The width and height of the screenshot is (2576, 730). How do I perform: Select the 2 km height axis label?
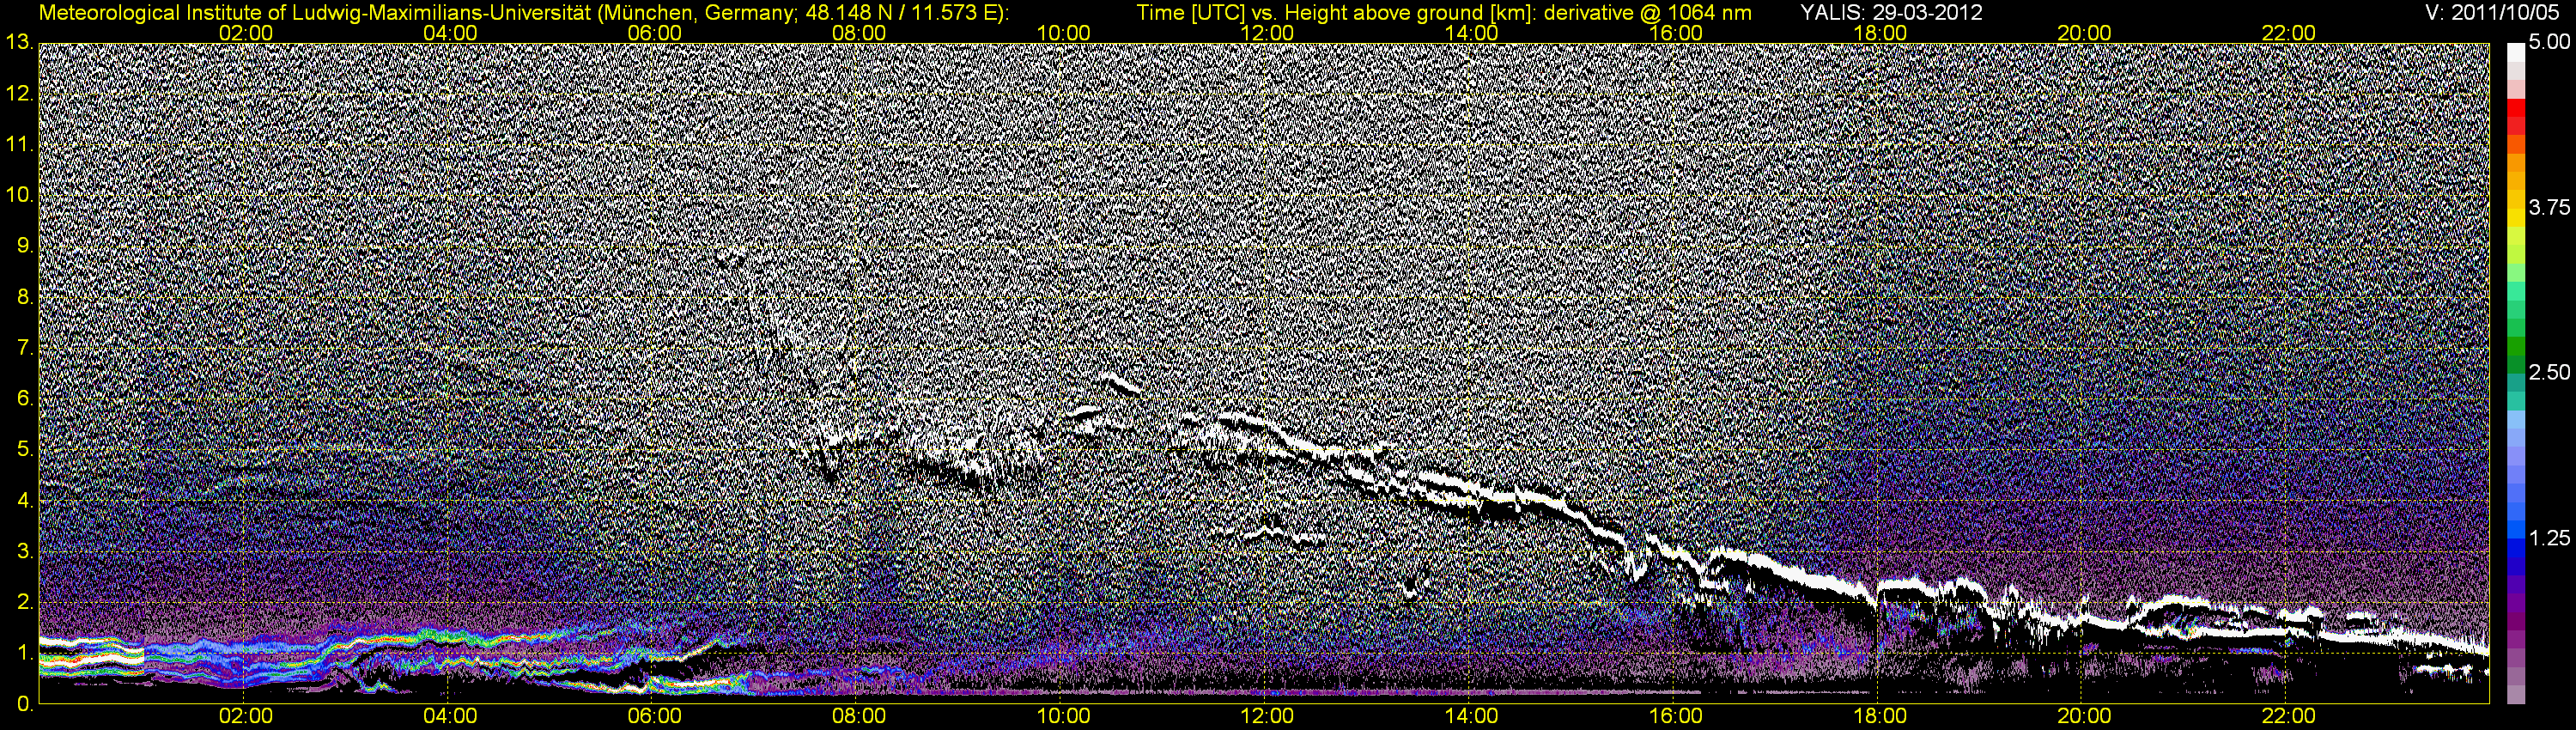tap(24, 602)
